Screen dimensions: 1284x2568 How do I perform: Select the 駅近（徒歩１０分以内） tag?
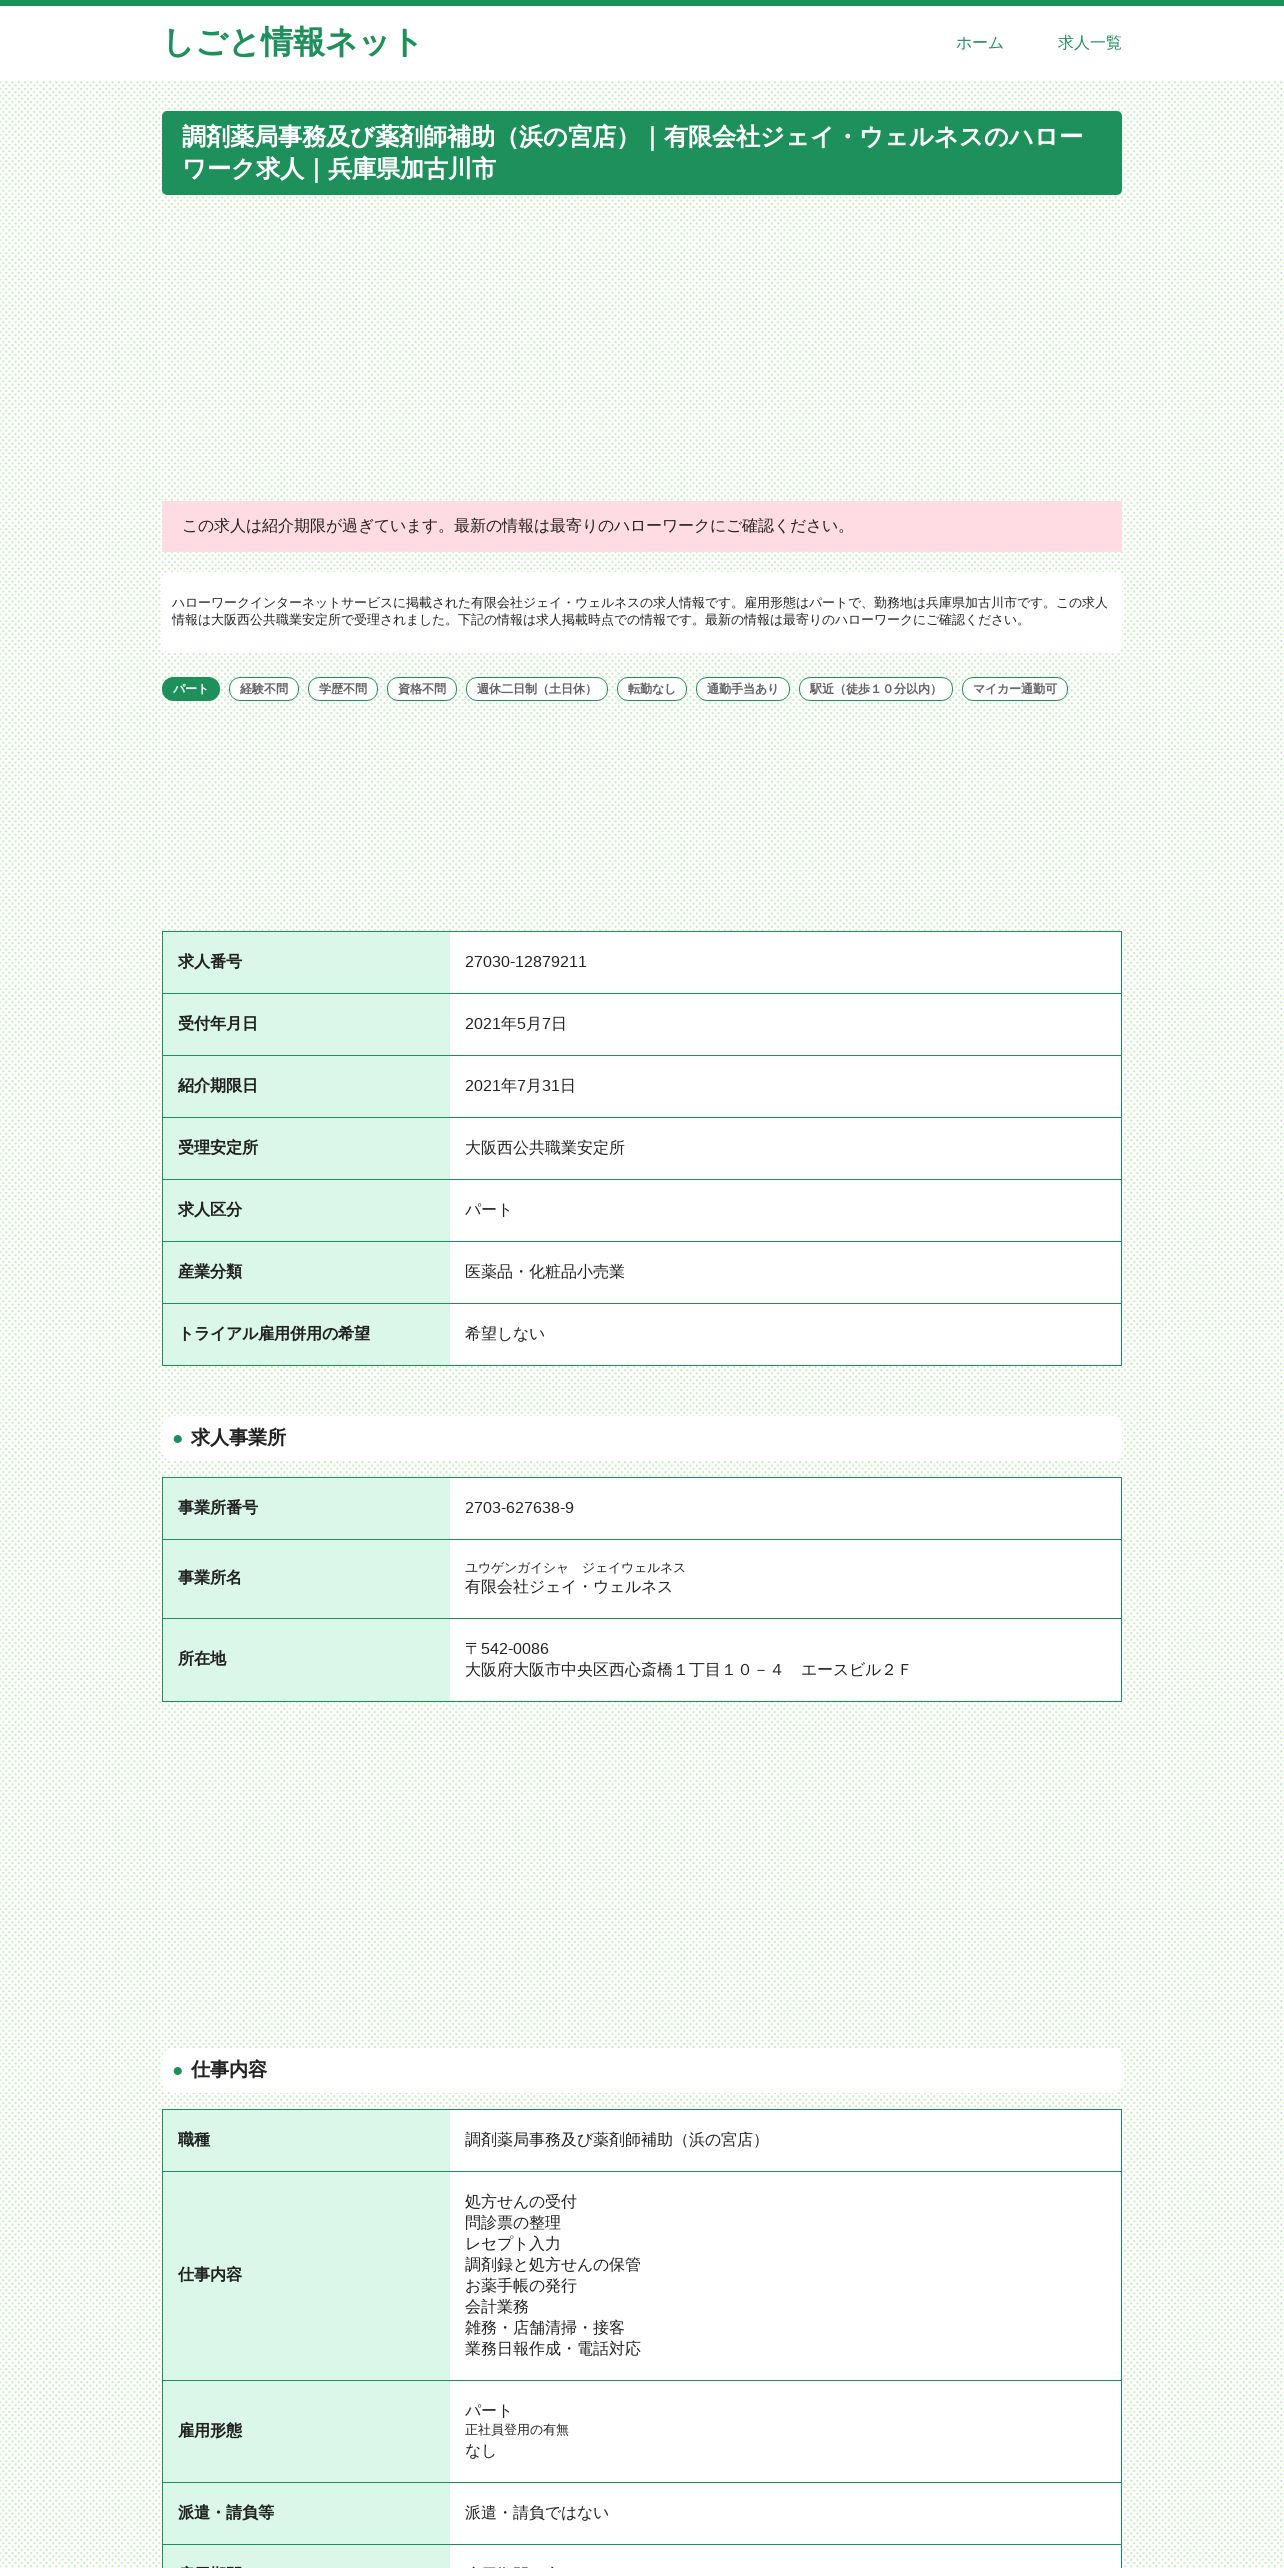(876, 689)
